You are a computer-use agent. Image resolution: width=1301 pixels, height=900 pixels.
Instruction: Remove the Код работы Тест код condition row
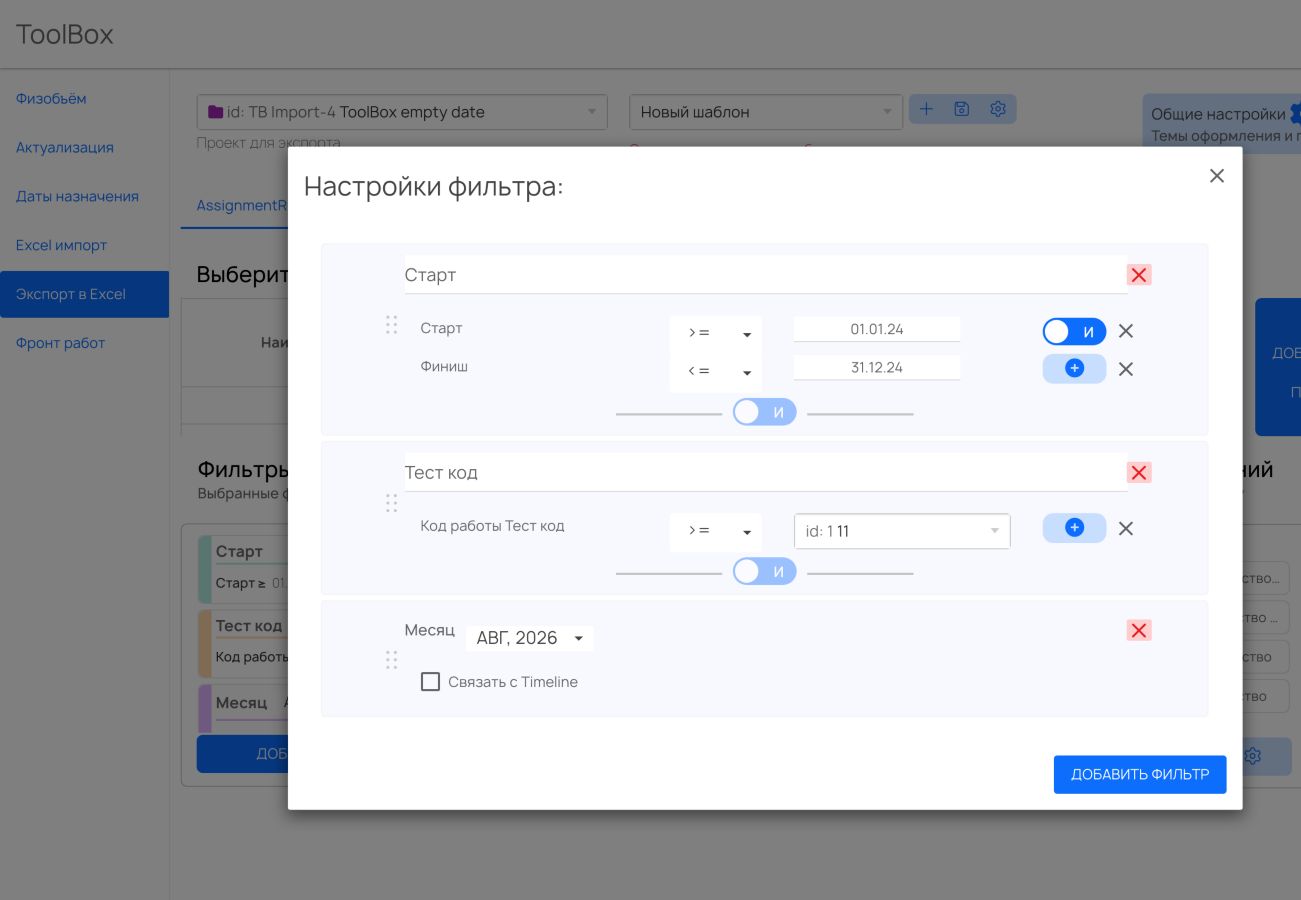pos(1125,529)
